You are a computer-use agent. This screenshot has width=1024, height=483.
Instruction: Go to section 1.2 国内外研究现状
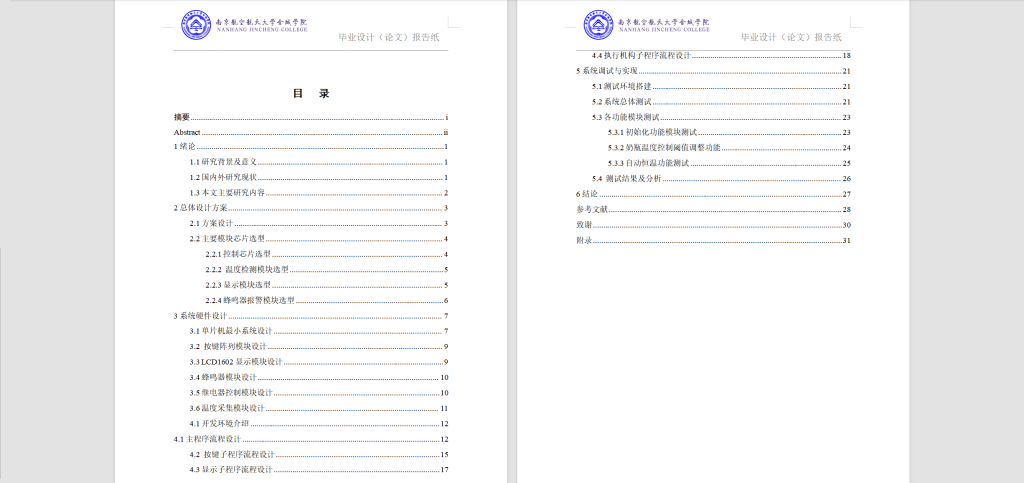click(319, 178)
